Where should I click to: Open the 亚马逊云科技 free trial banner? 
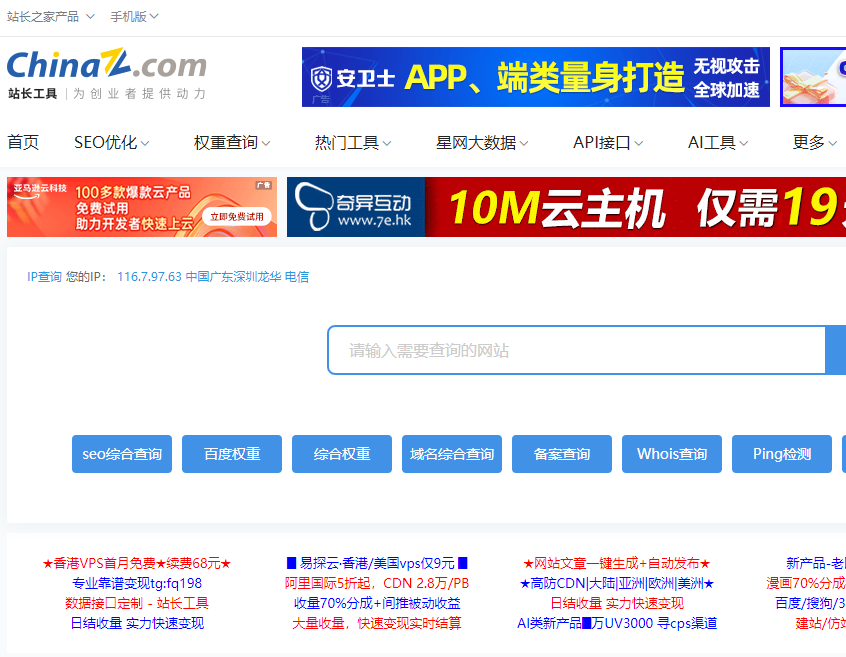pos(142,207)
